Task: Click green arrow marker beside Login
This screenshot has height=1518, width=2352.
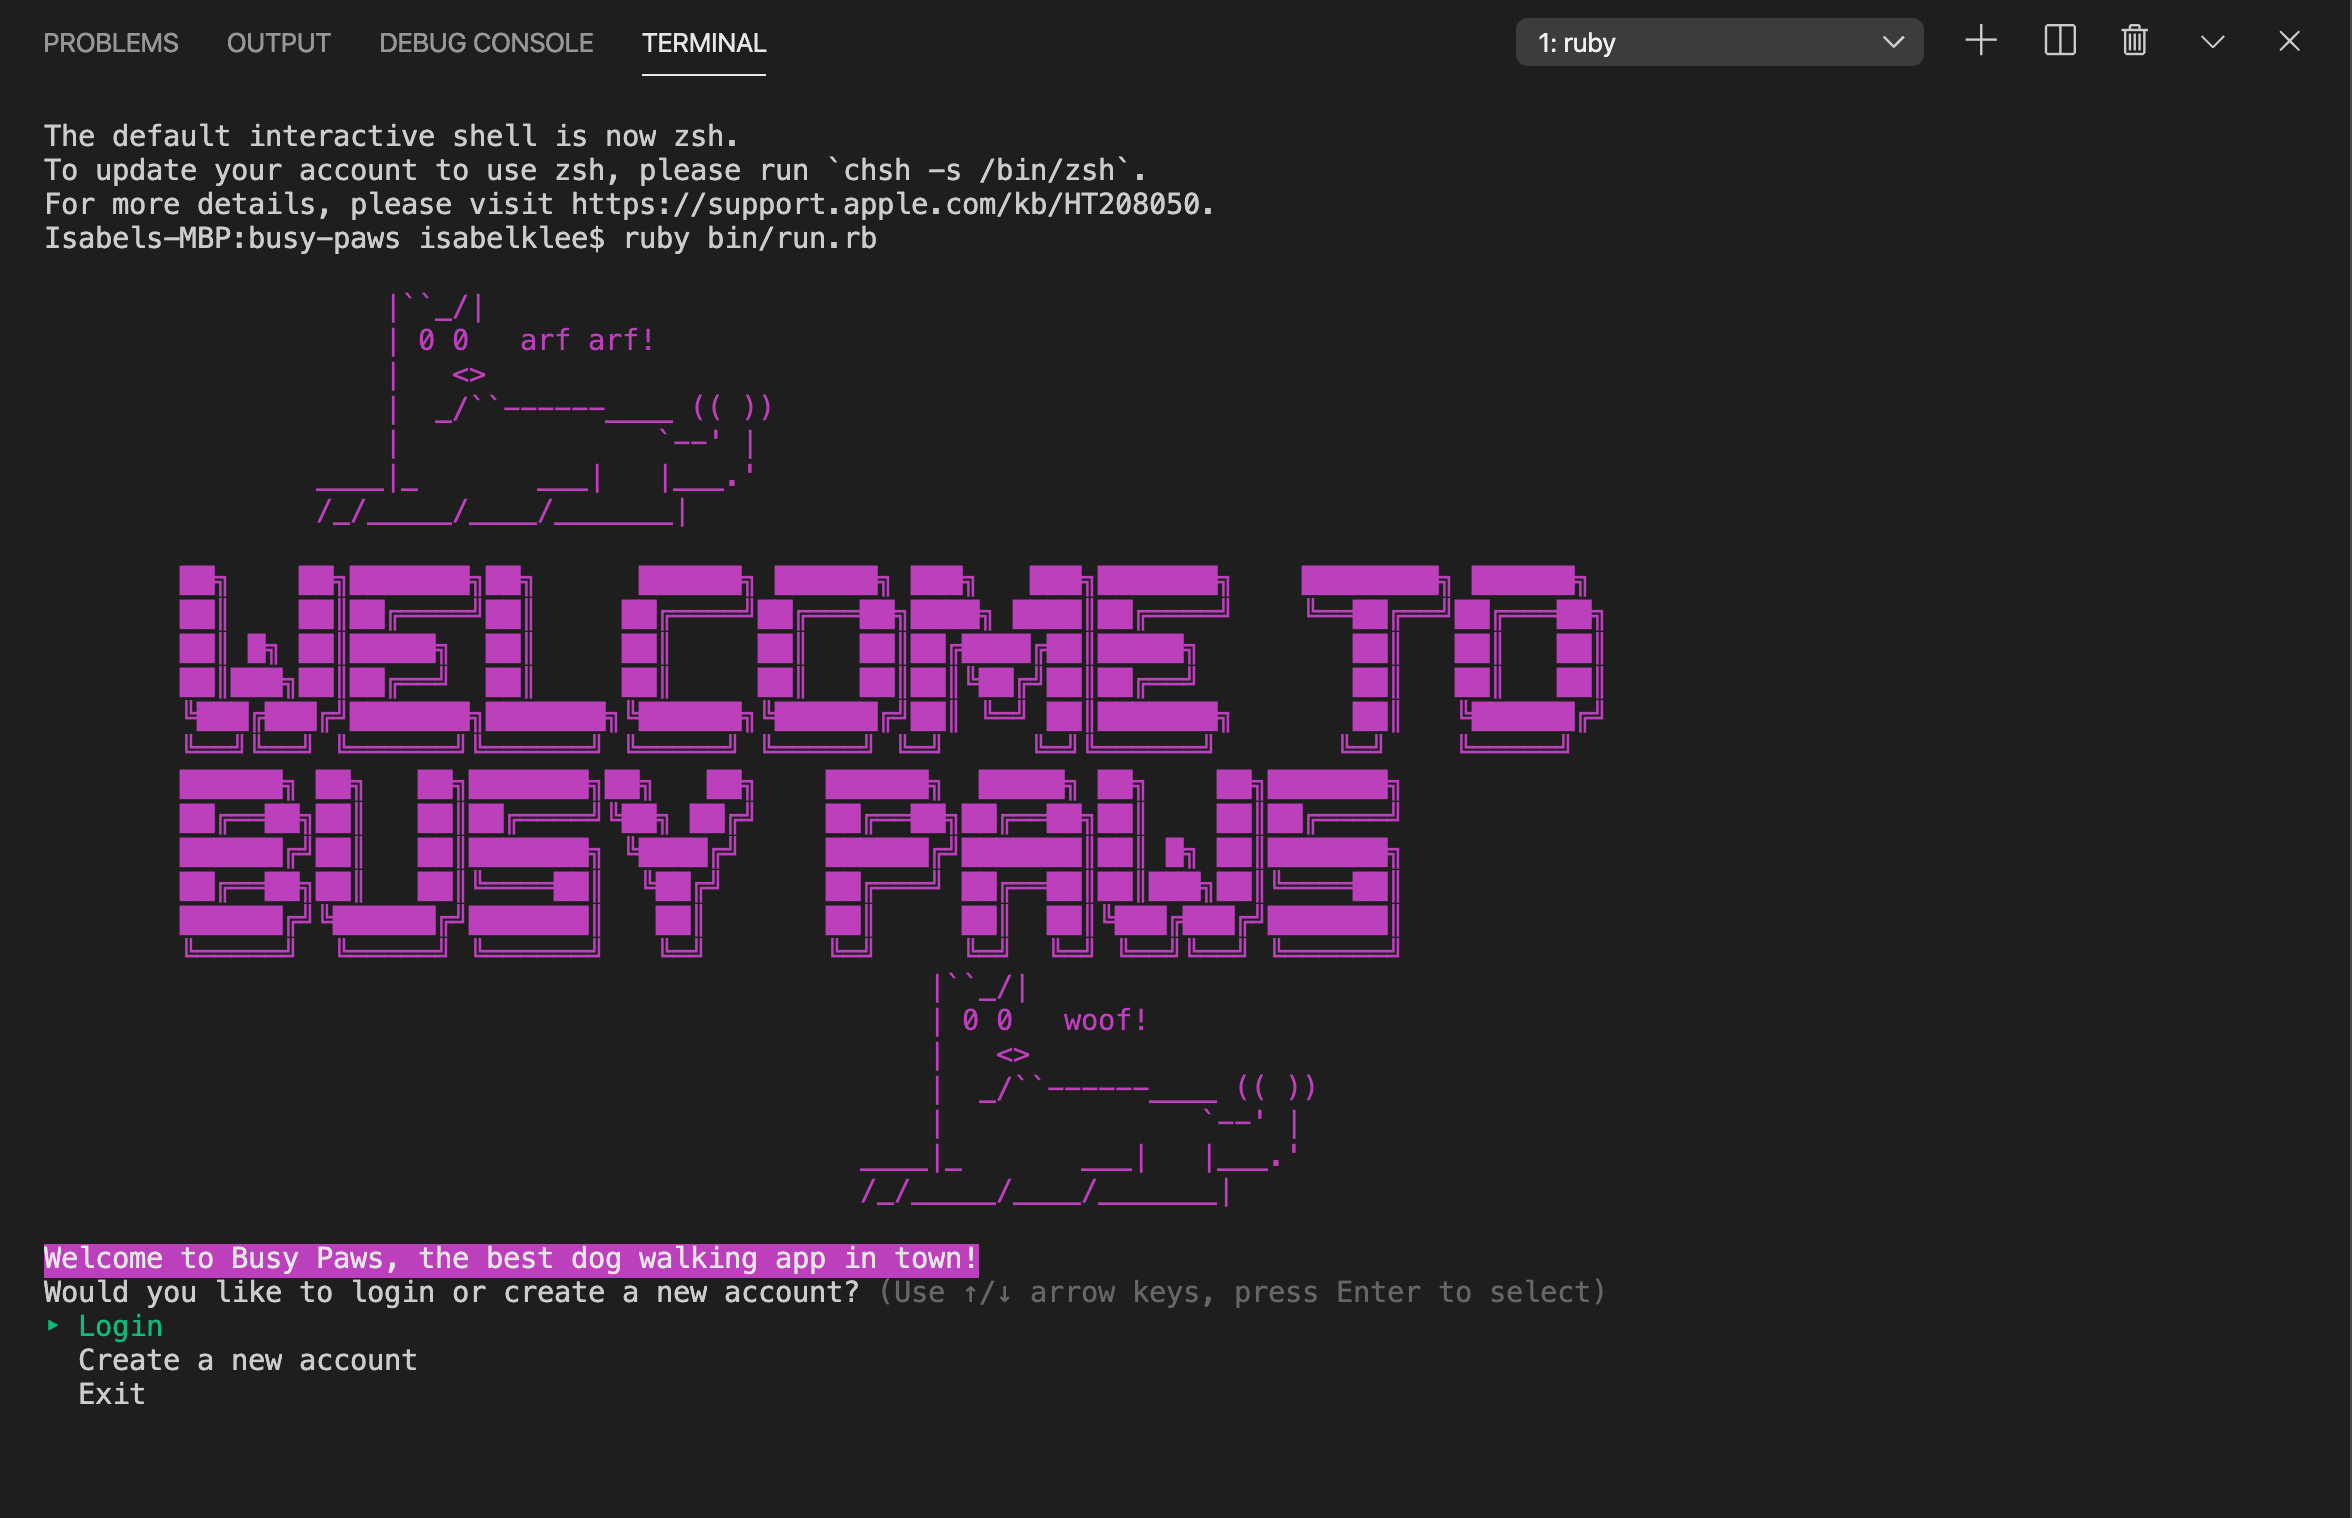Action: click(53, 1326)
